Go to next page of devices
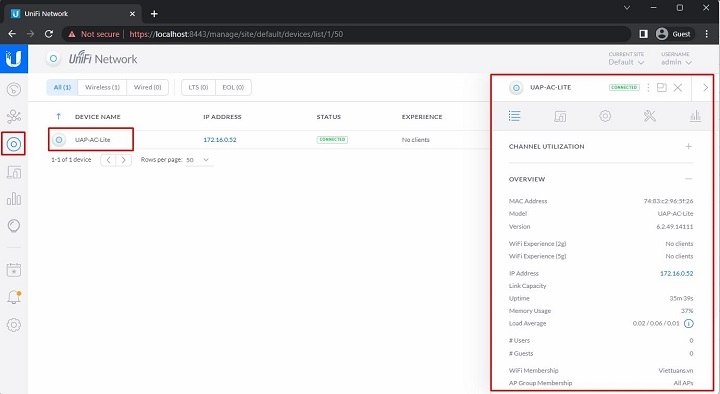 (x=124, y=160)
